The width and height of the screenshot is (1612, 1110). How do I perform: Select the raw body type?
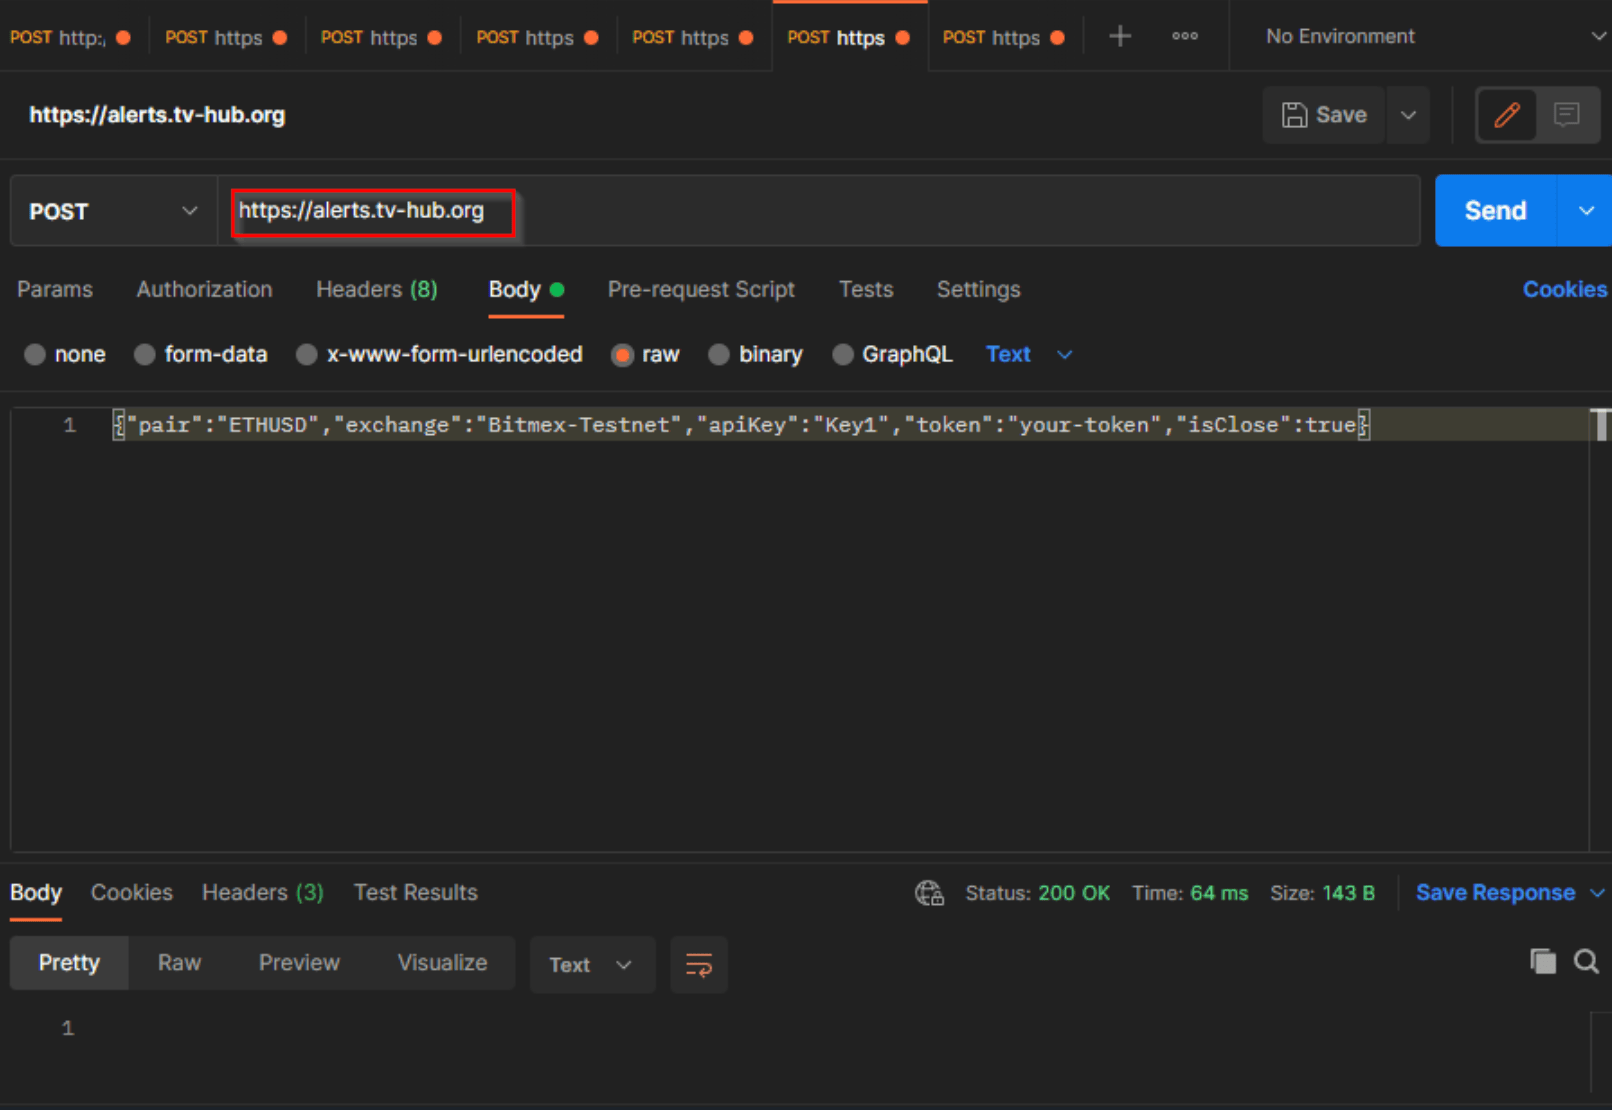[646, 354]
